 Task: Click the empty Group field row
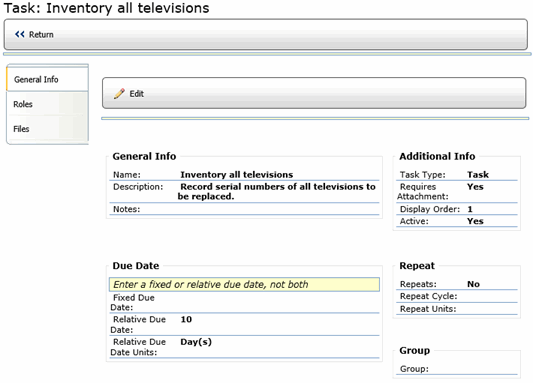(x=457, y=369)
